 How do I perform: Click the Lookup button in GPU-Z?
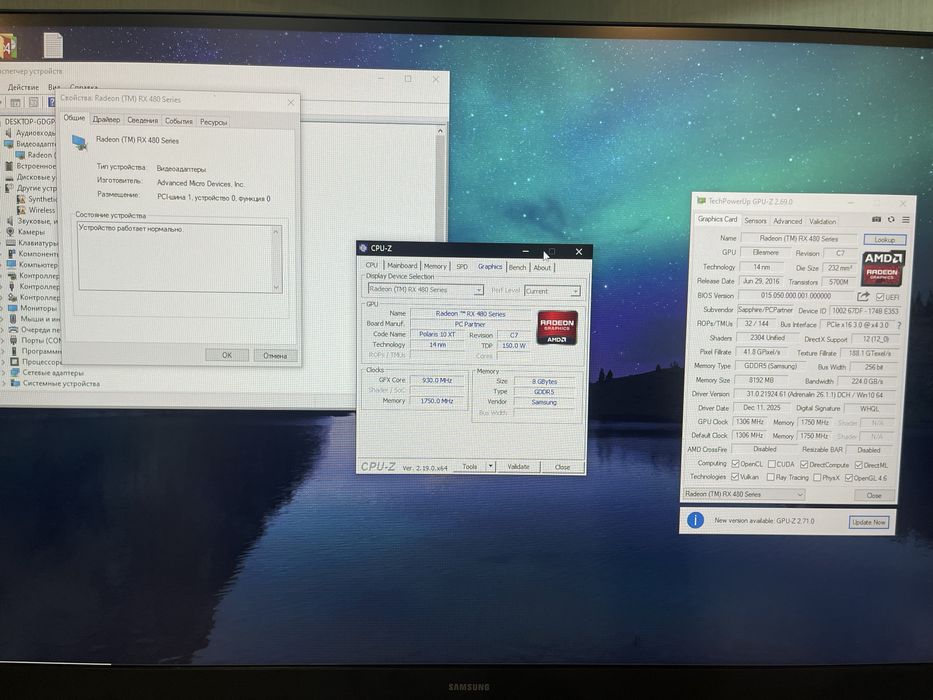pyautogui.click(x=884, y=239)
